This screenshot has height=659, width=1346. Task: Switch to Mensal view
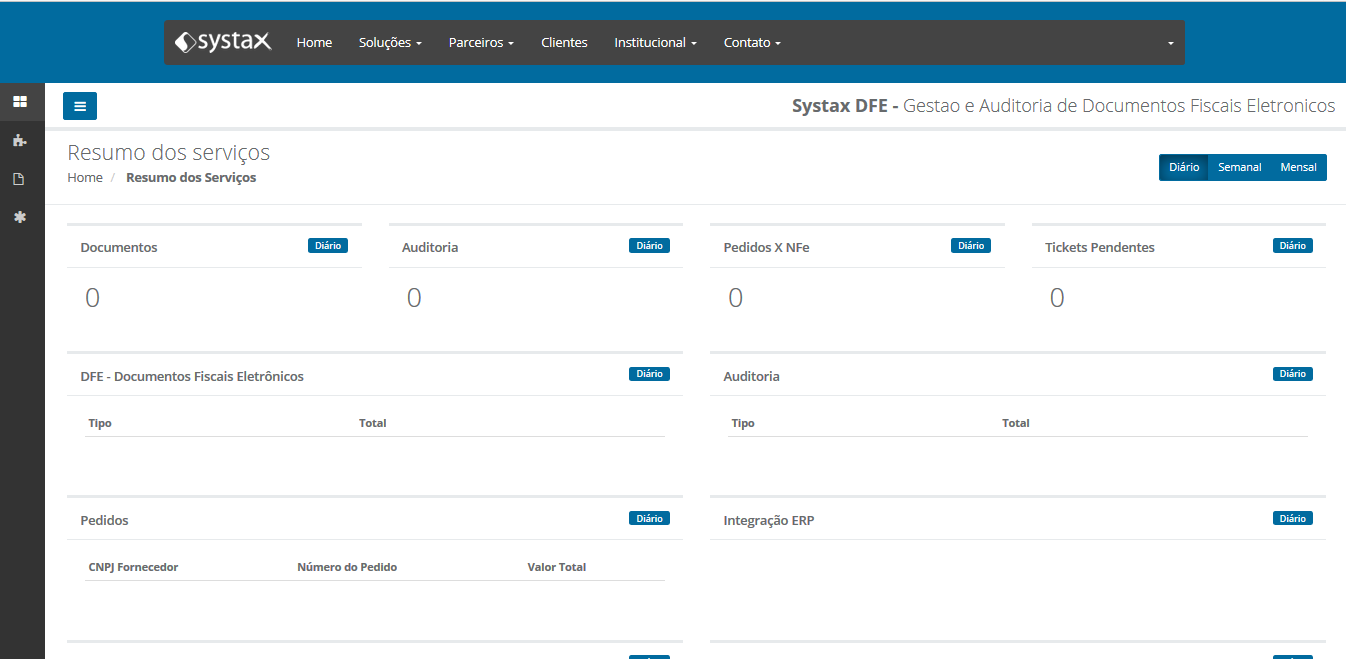pyautogui.click(x=1299, y=168)
